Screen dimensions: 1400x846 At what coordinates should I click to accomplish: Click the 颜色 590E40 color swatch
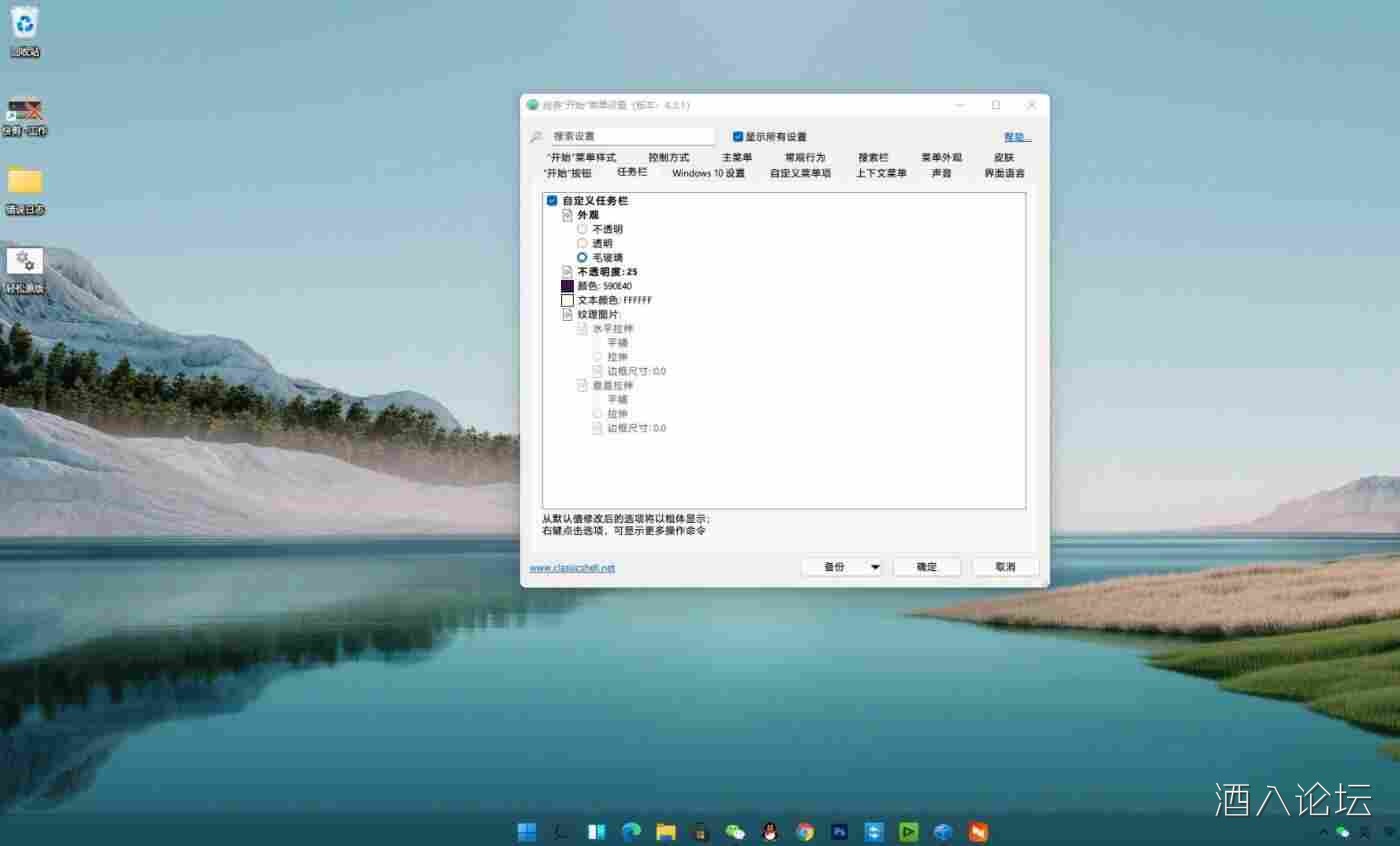[566, 285]
